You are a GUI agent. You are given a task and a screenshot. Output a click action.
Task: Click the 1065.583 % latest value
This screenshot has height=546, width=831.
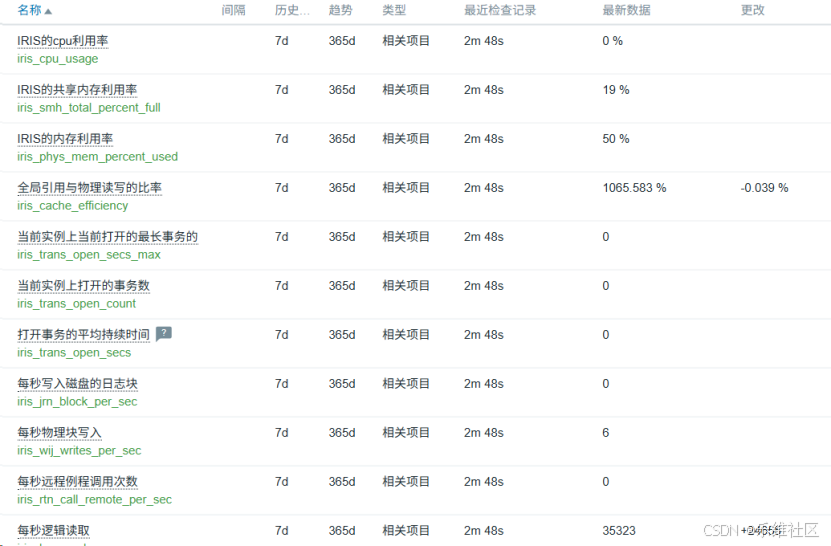634,188
